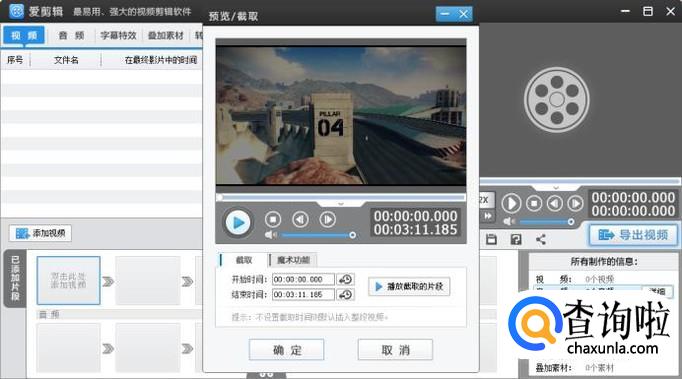Mute the main window speaker icon
682x379 pixels.
(x=508, y=222)
